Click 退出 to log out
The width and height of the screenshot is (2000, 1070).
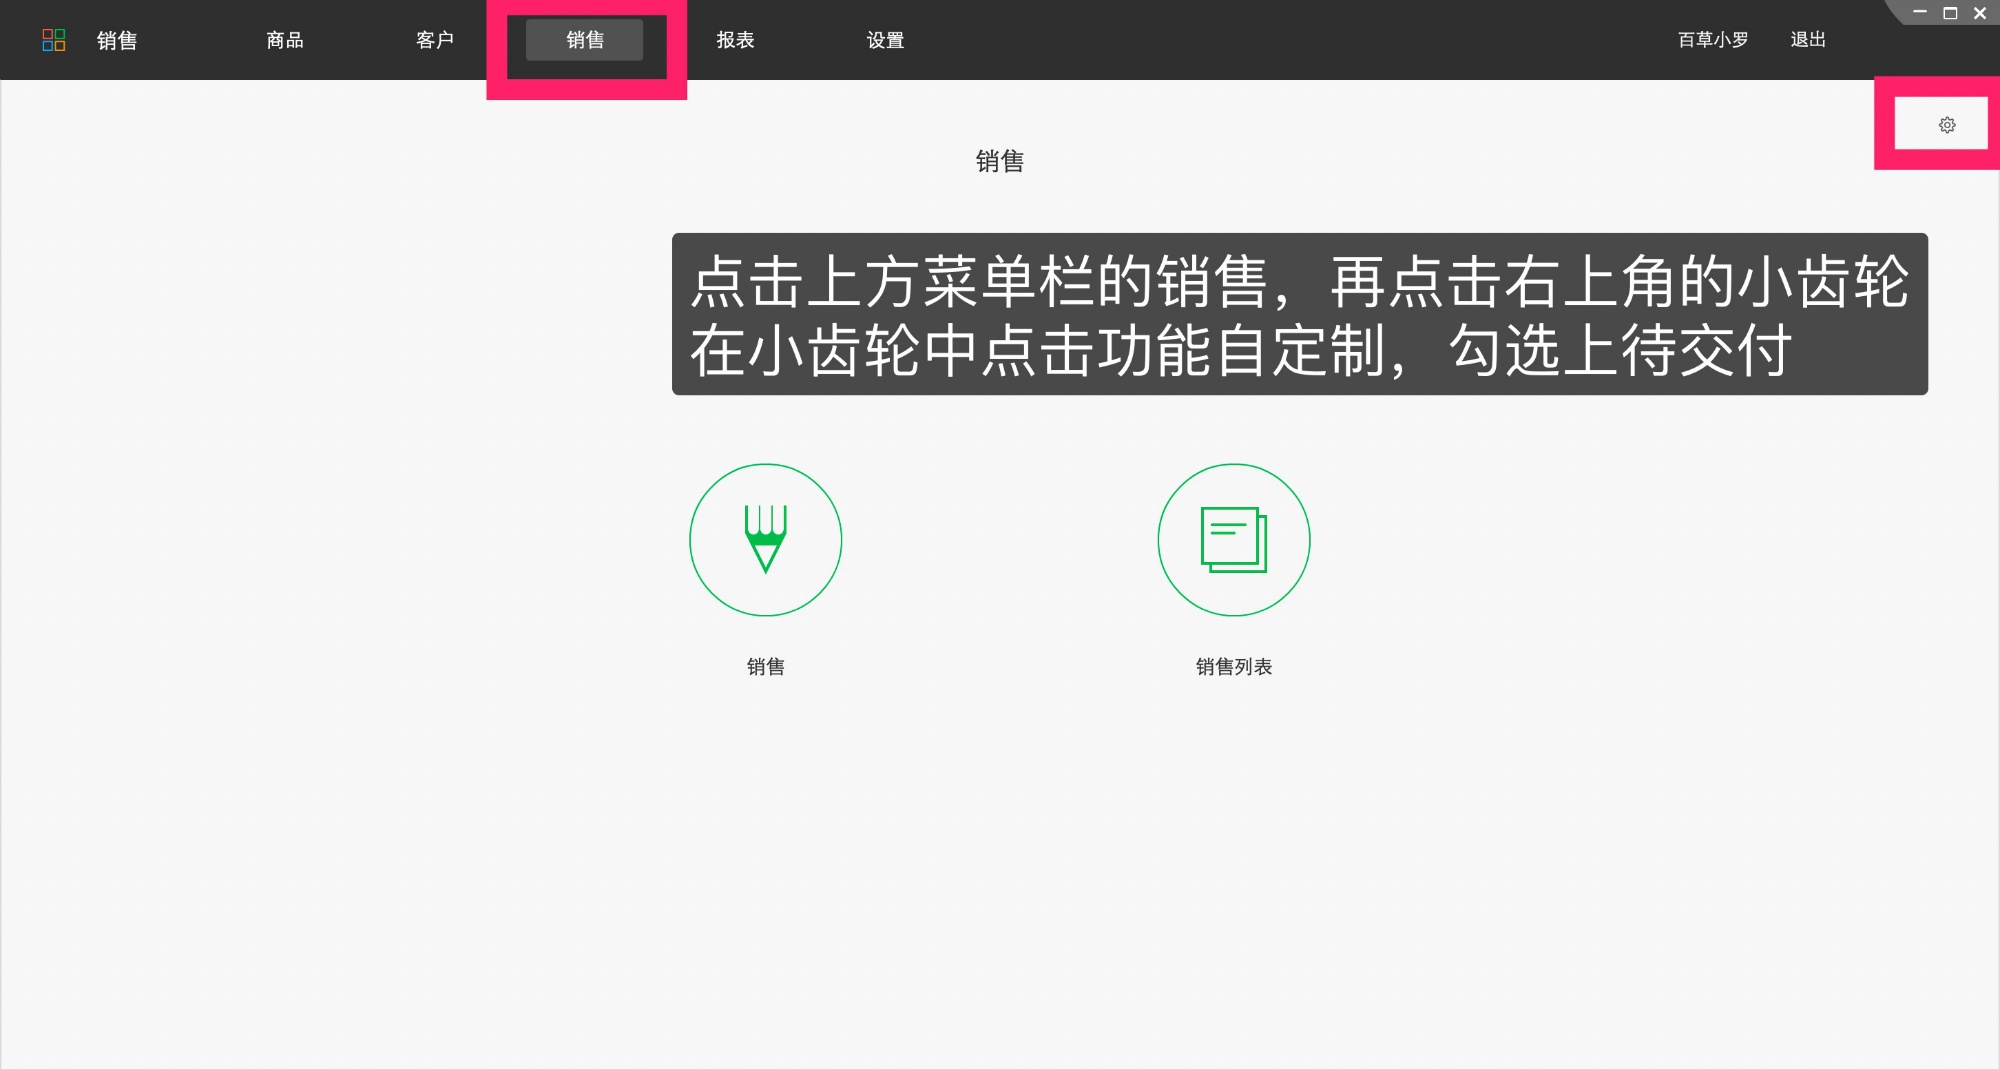click(1808, 39)
